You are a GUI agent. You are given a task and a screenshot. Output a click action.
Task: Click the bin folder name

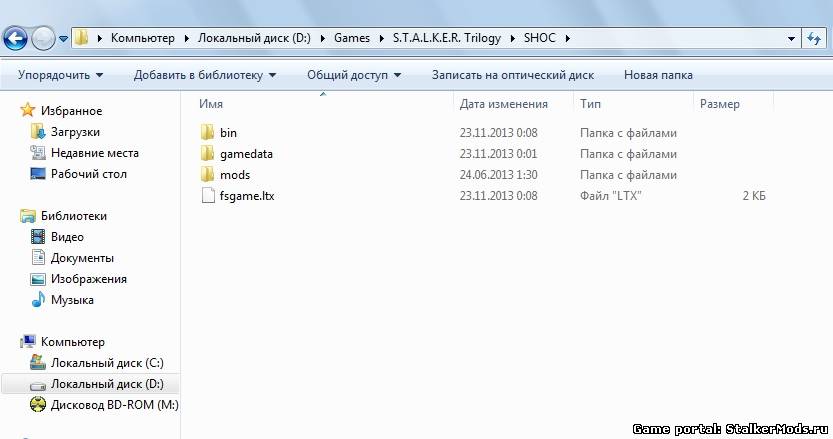228,132
